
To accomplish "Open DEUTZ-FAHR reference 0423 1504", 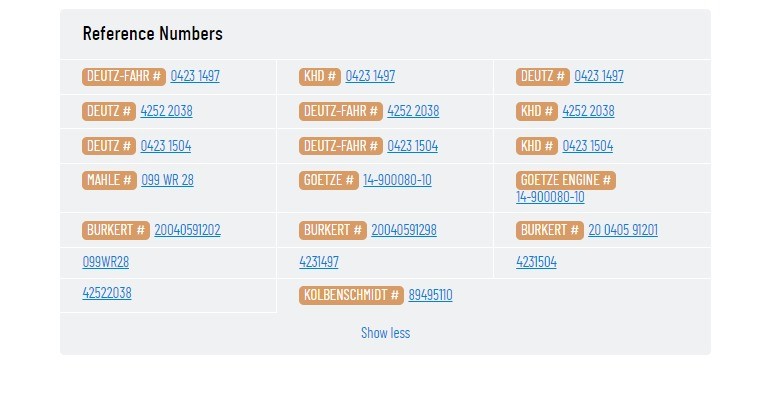I will (x=412, y=146).
